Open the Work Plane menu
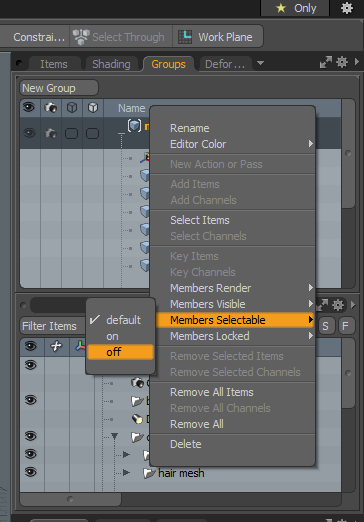This screenshot has height=522, width=364. click(218, 37)
